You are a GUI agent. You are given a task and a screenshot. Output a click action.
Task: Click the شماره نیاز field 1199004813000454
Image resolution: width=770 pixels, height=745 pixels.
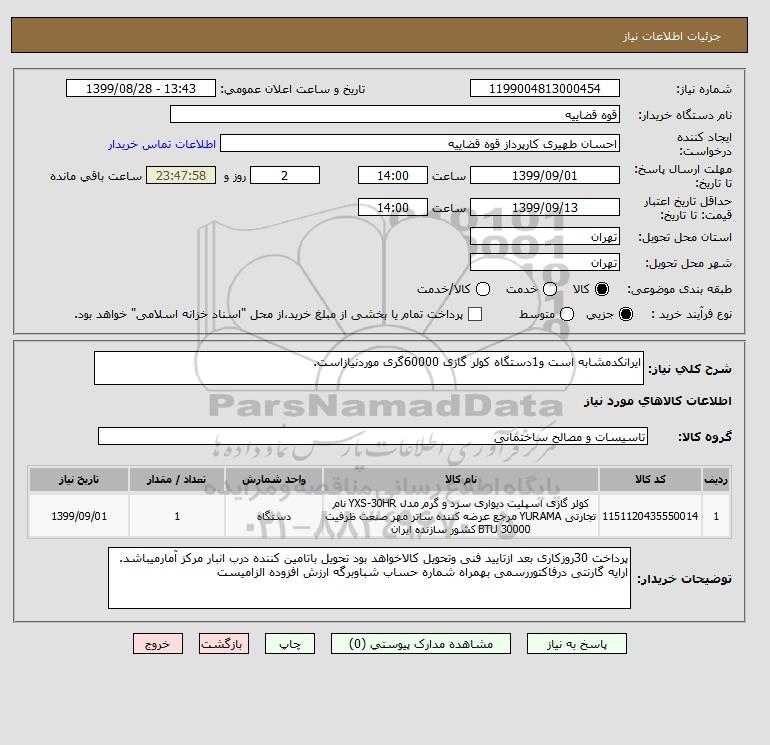(x=545, y=88)
